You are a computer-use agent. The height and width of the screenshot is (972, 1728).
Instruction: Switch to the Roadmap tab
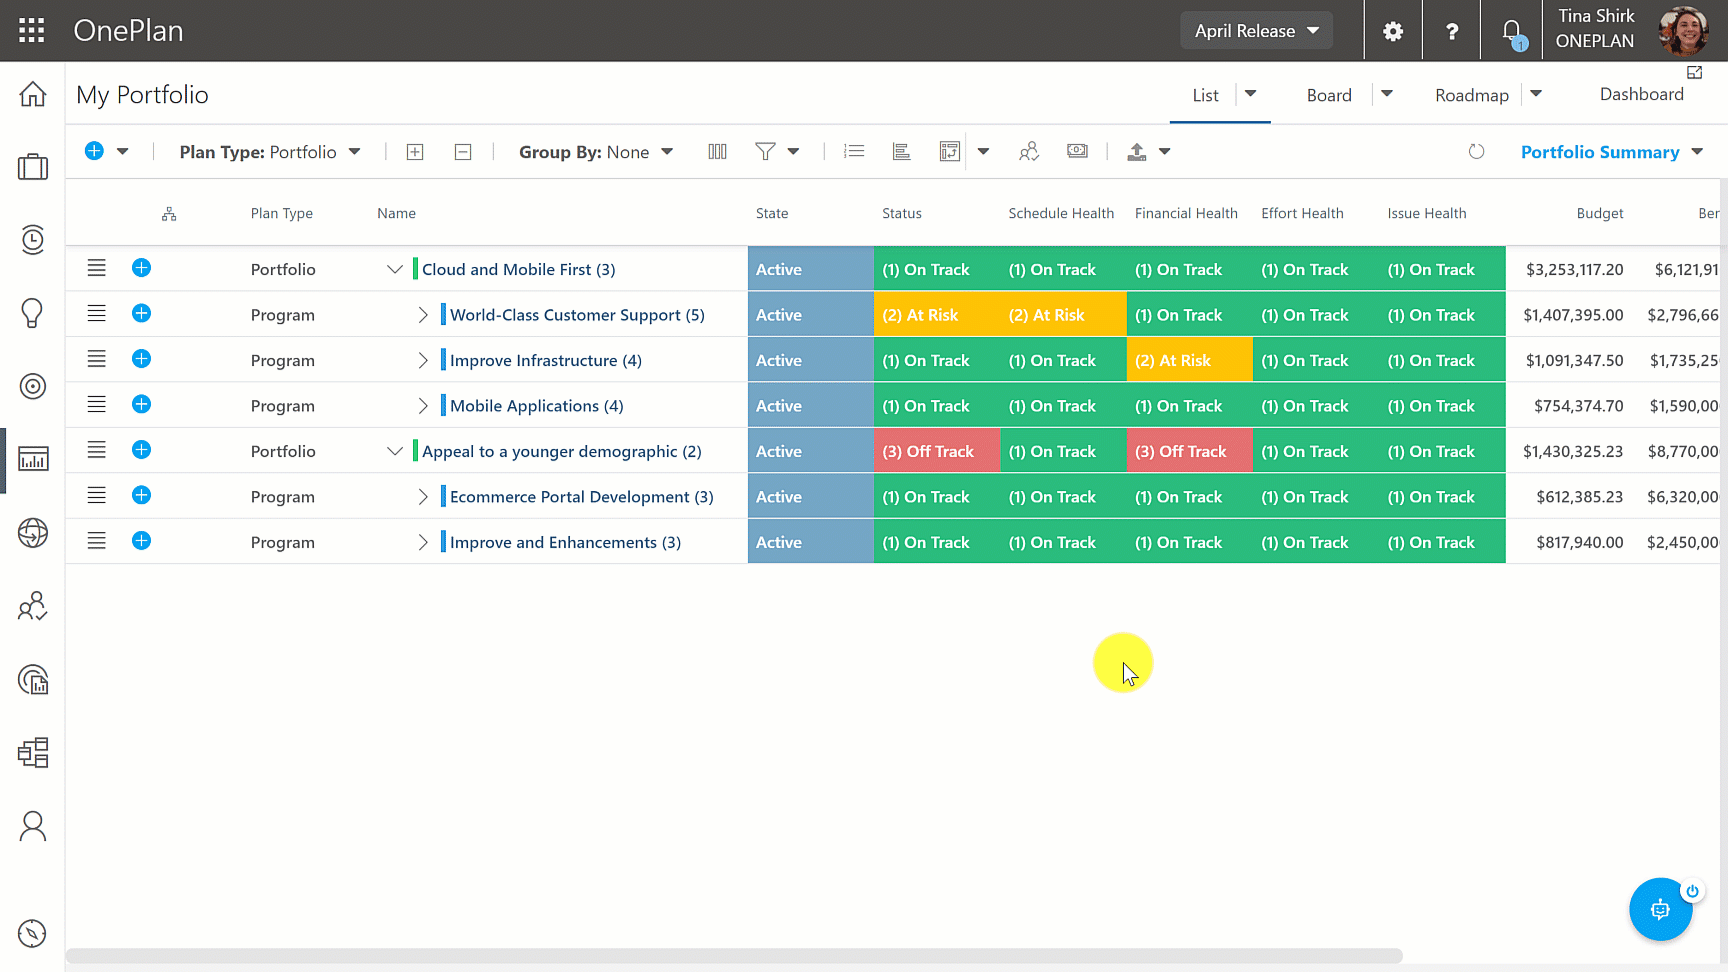coord(1471,95)
